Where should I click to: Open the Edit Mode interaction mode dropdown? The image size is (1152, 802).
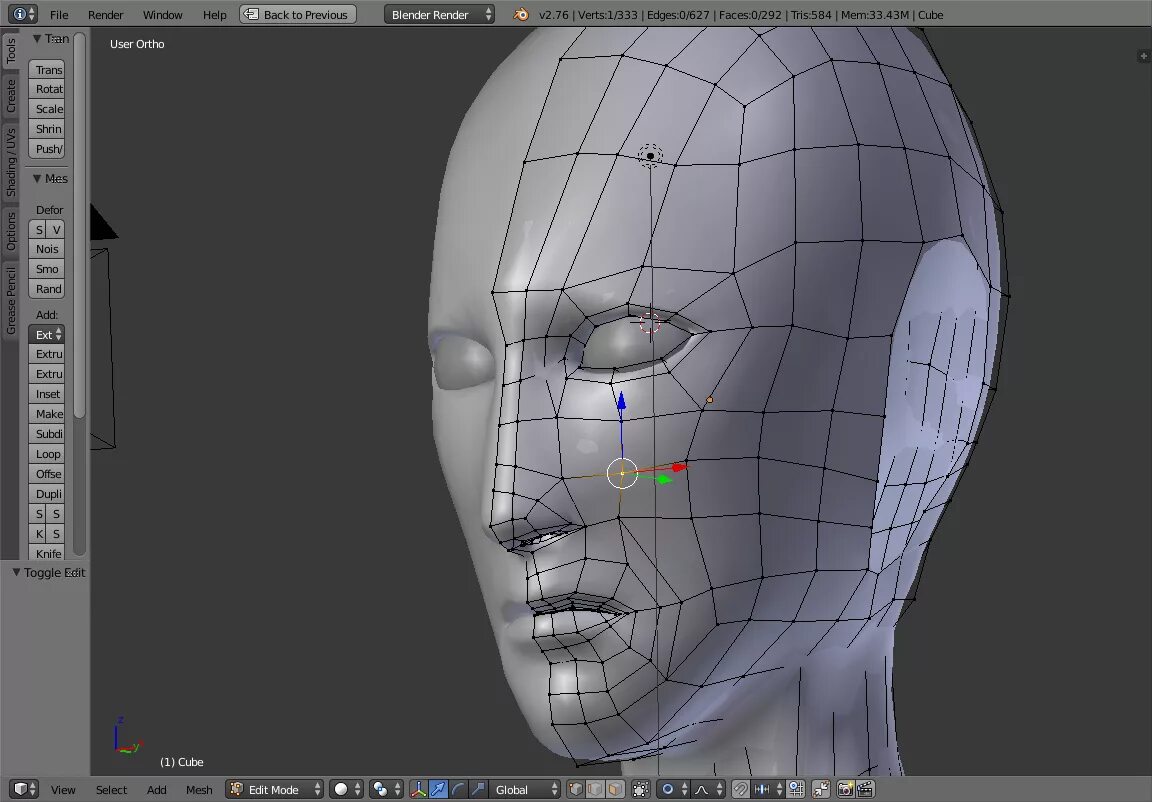click(274, 790)
